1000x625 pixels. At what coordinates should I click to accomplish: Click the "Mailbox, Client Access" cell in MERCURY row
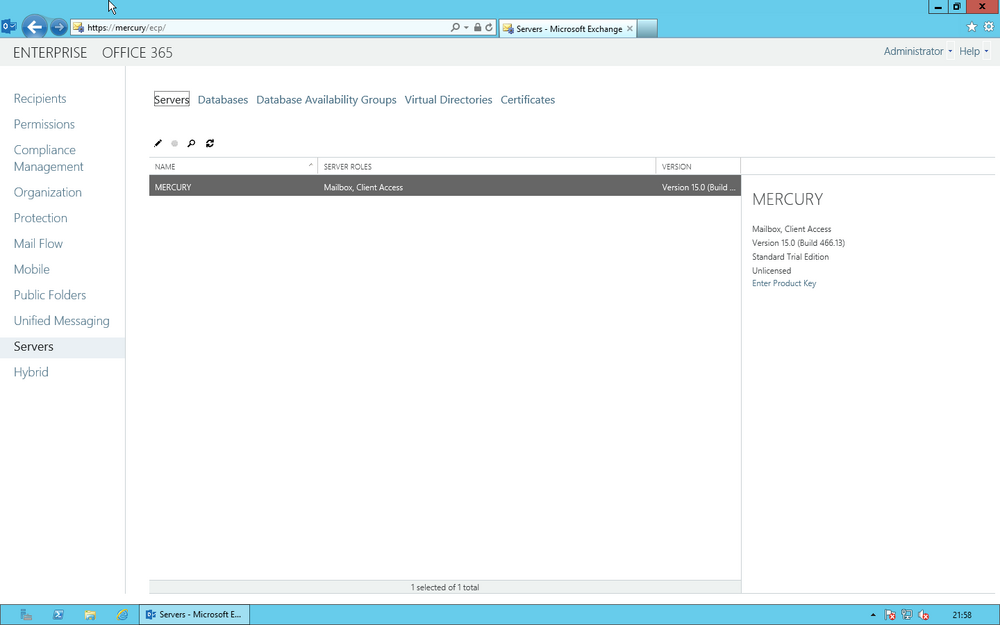(x=363, y=188)
